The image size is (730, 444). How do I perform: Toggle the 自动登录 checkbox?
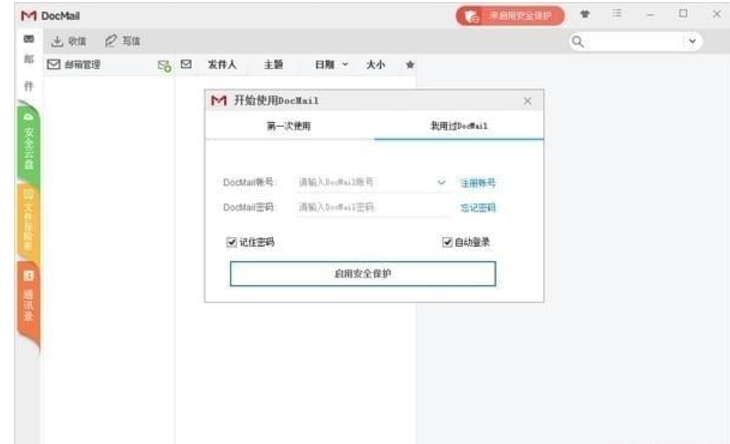pyautogui.click(x=447, y=242)
